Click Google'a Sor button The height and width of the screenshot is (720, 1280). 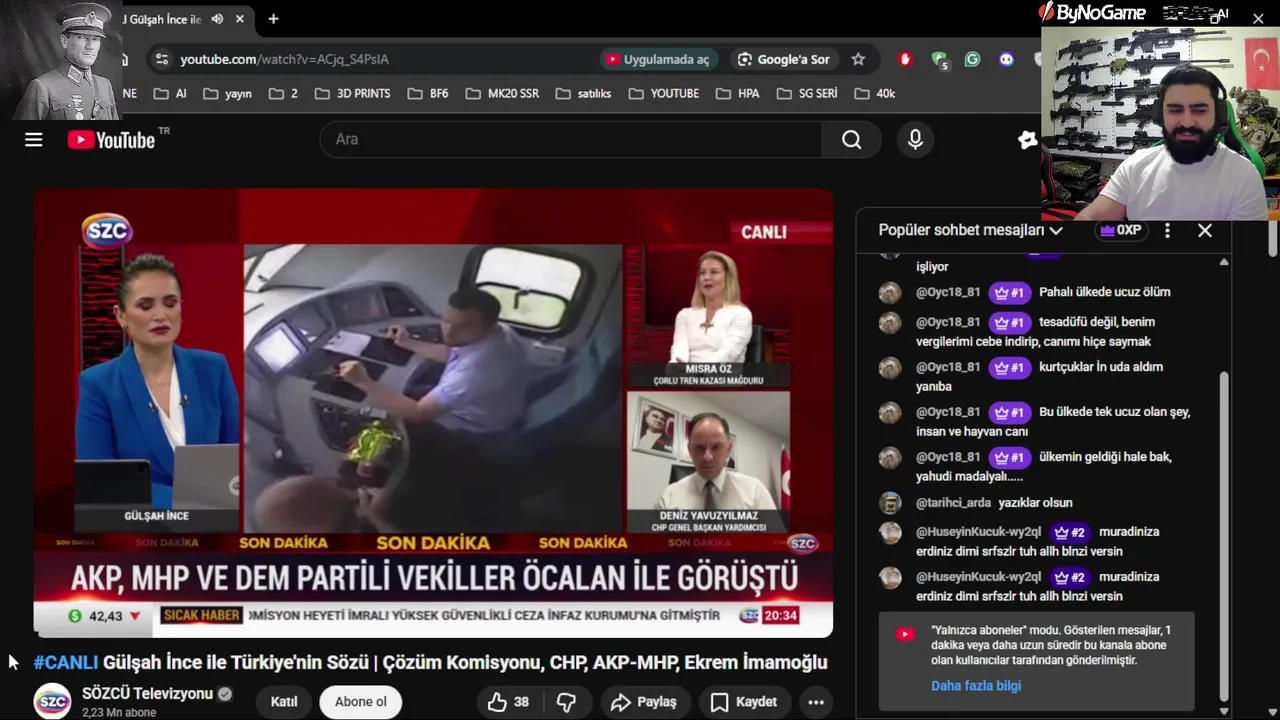point(784,59)
